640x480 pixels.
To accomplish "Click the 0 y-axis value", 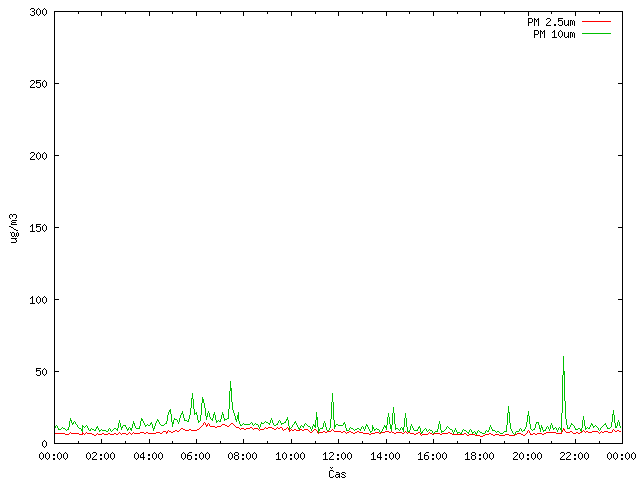I will pos(44,444).
